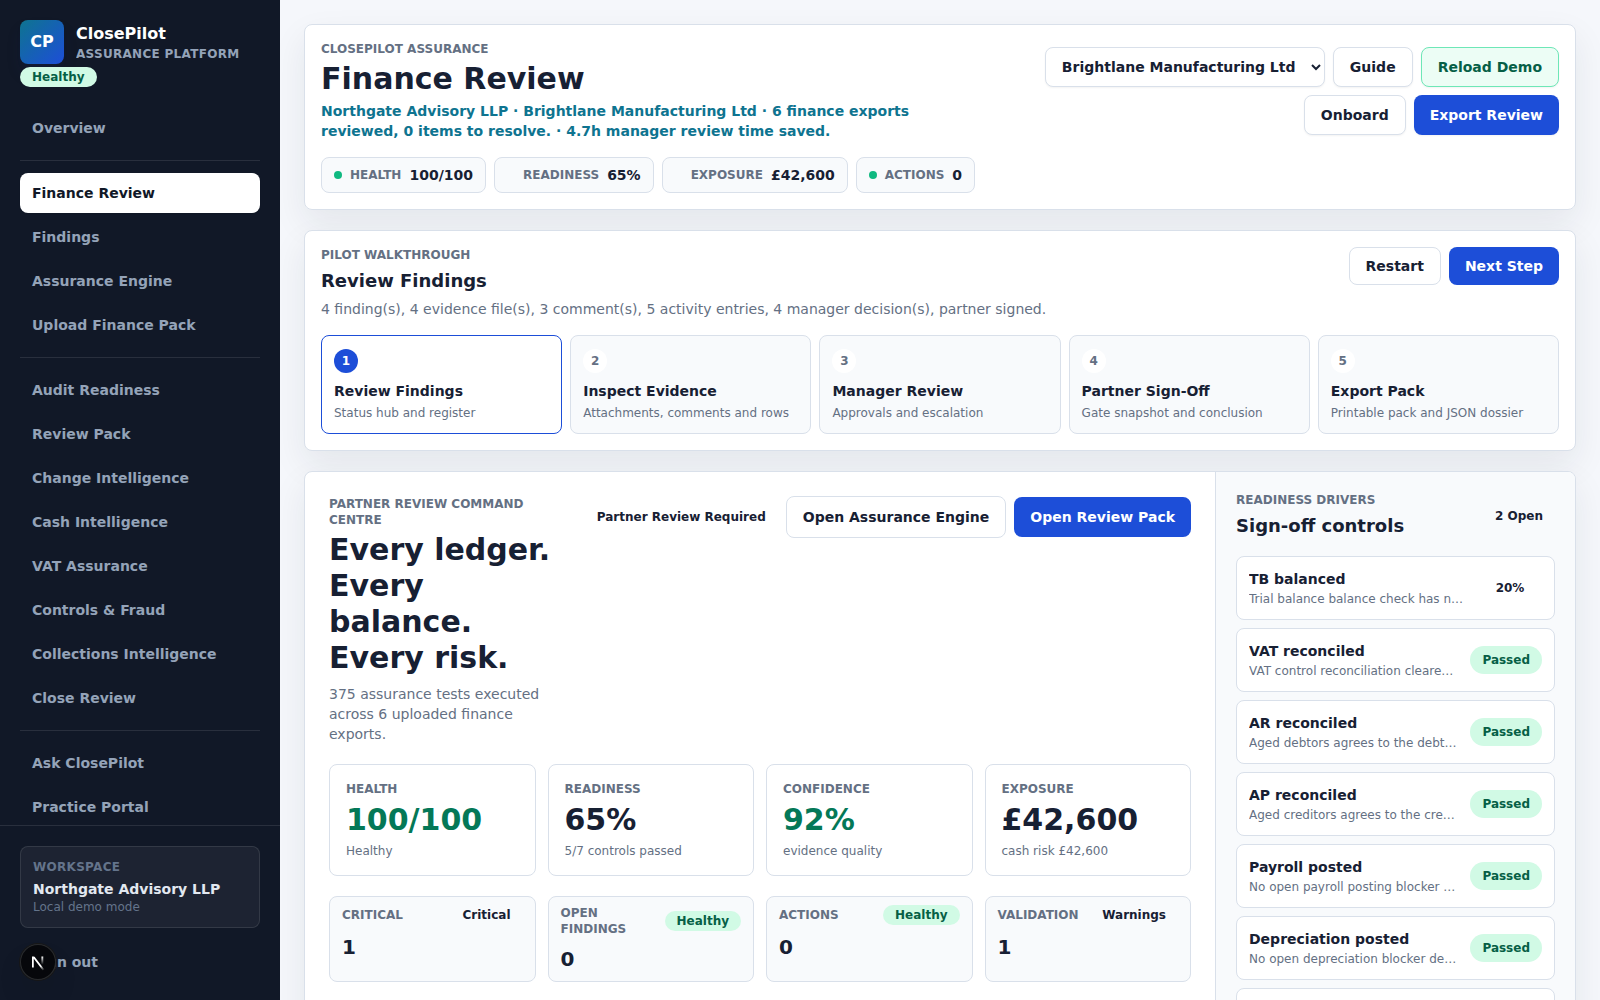Export the review with Export Review

click(1486, 115)
